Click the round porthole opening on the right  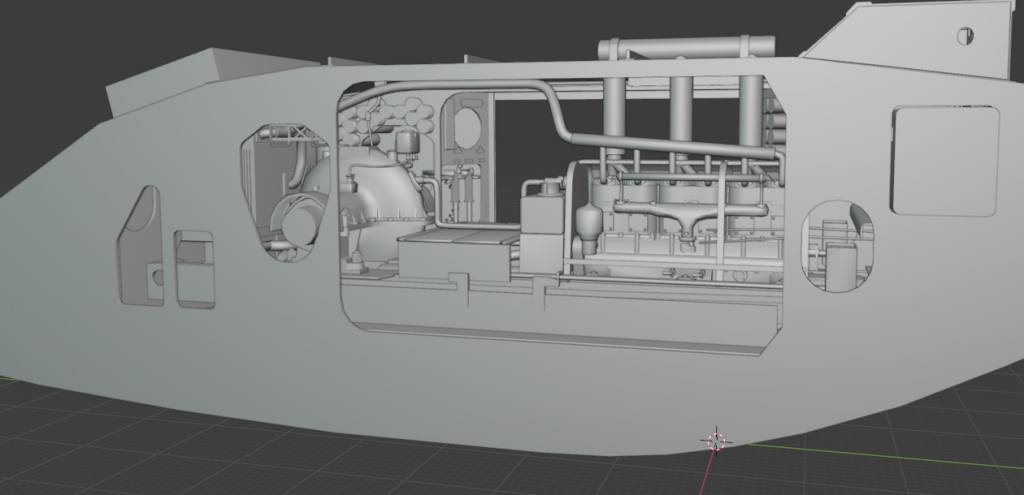[x=838, y=246]
